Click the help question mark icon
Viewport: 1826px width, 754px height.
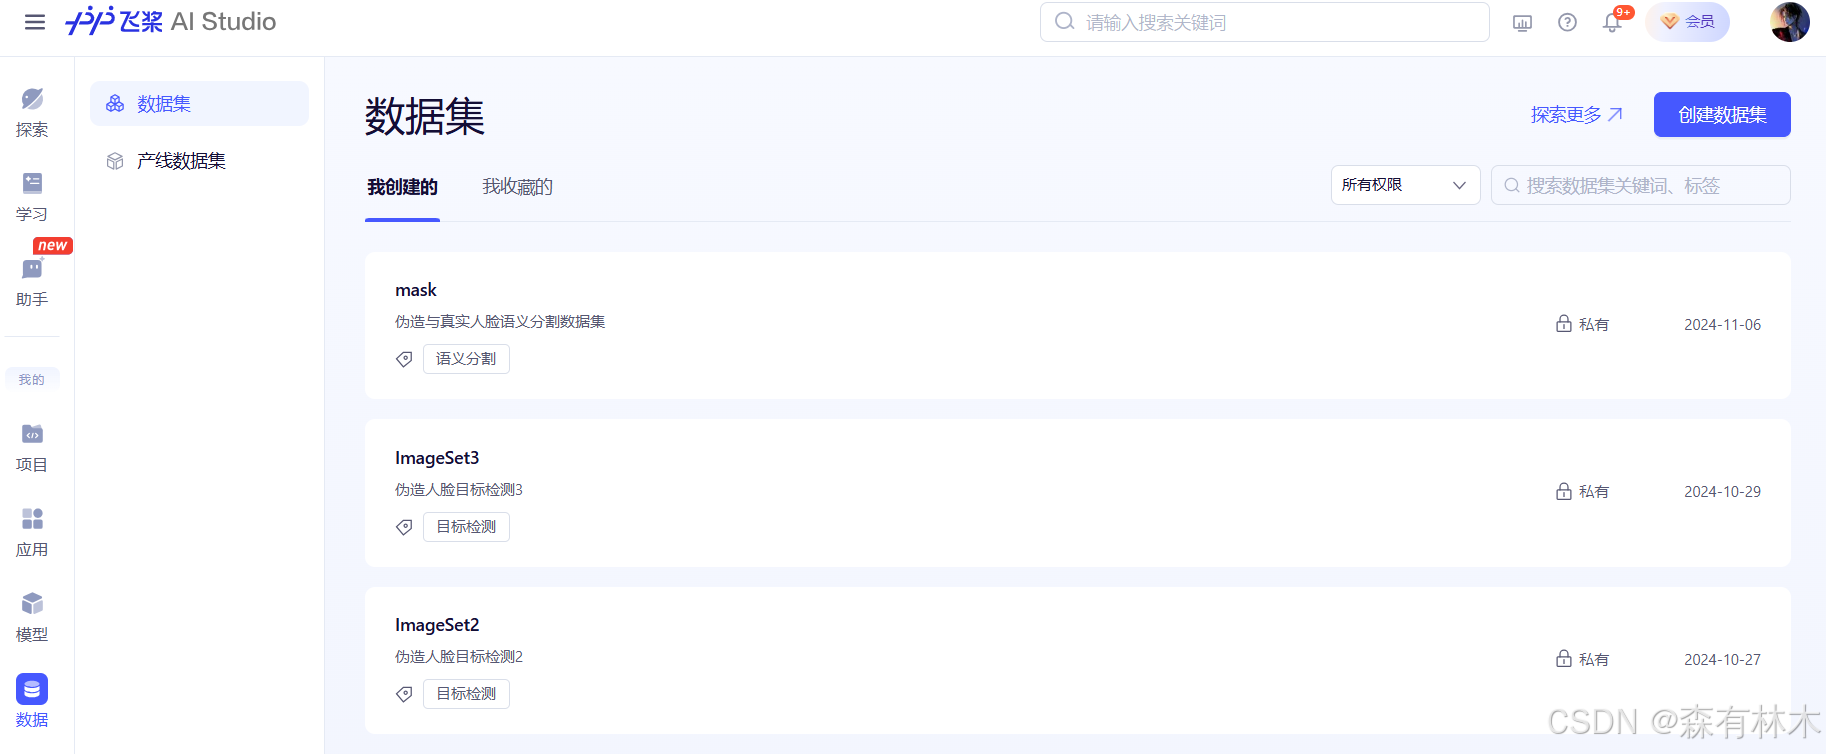pyautogui.click(x=1567, y=22)
